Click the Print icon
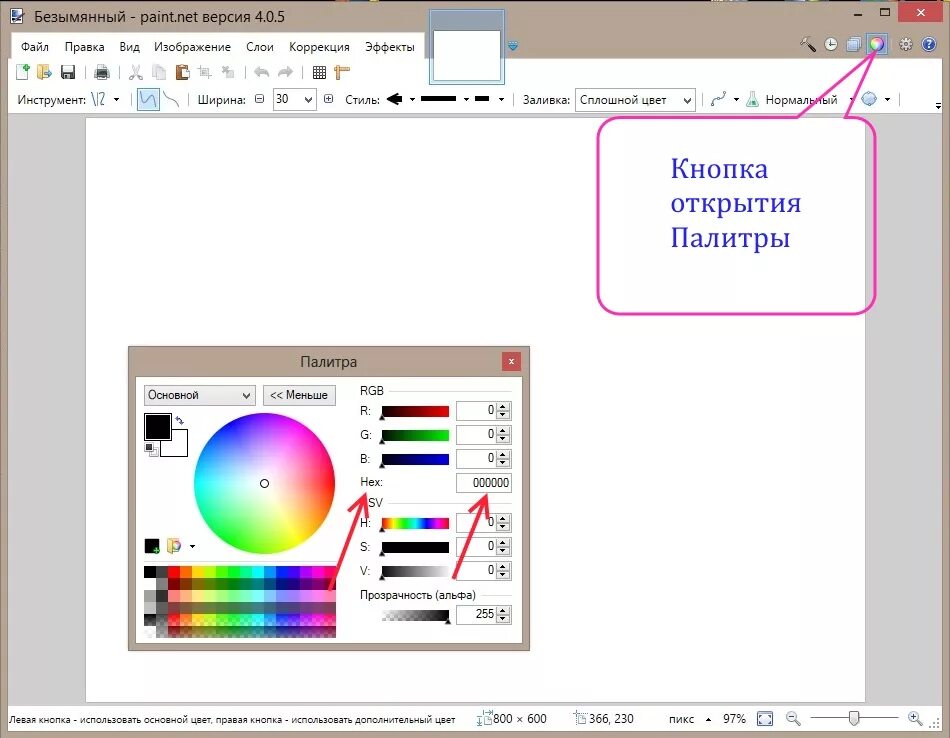950x738 pixels. coord(102,72)
